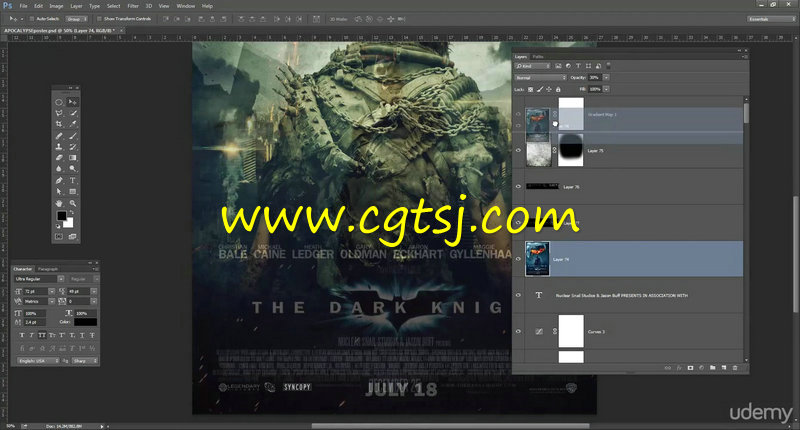This screenshot has width=800, height=430.
Task: Lock all layer attributes padlock icon
Action: pos(558,89)
